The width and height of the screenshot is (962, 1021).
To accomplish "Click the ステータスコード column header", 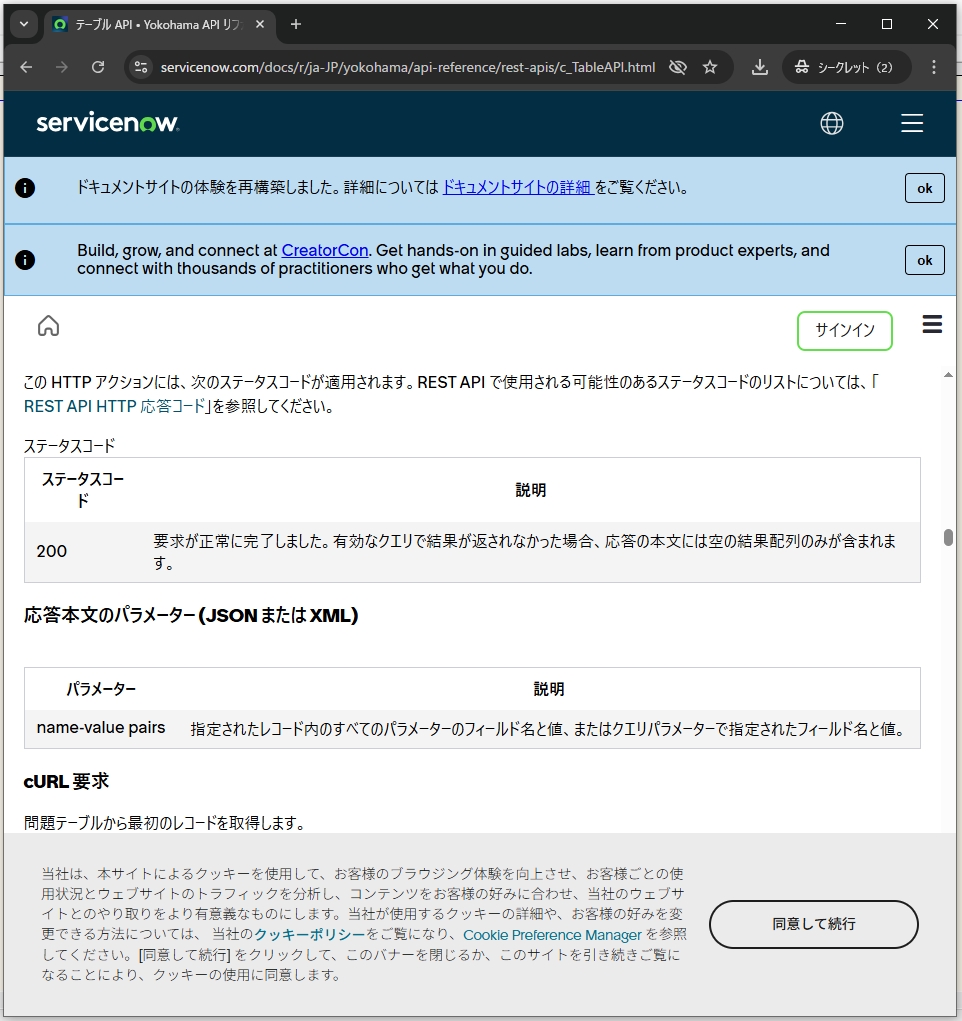I will point(83,490).
